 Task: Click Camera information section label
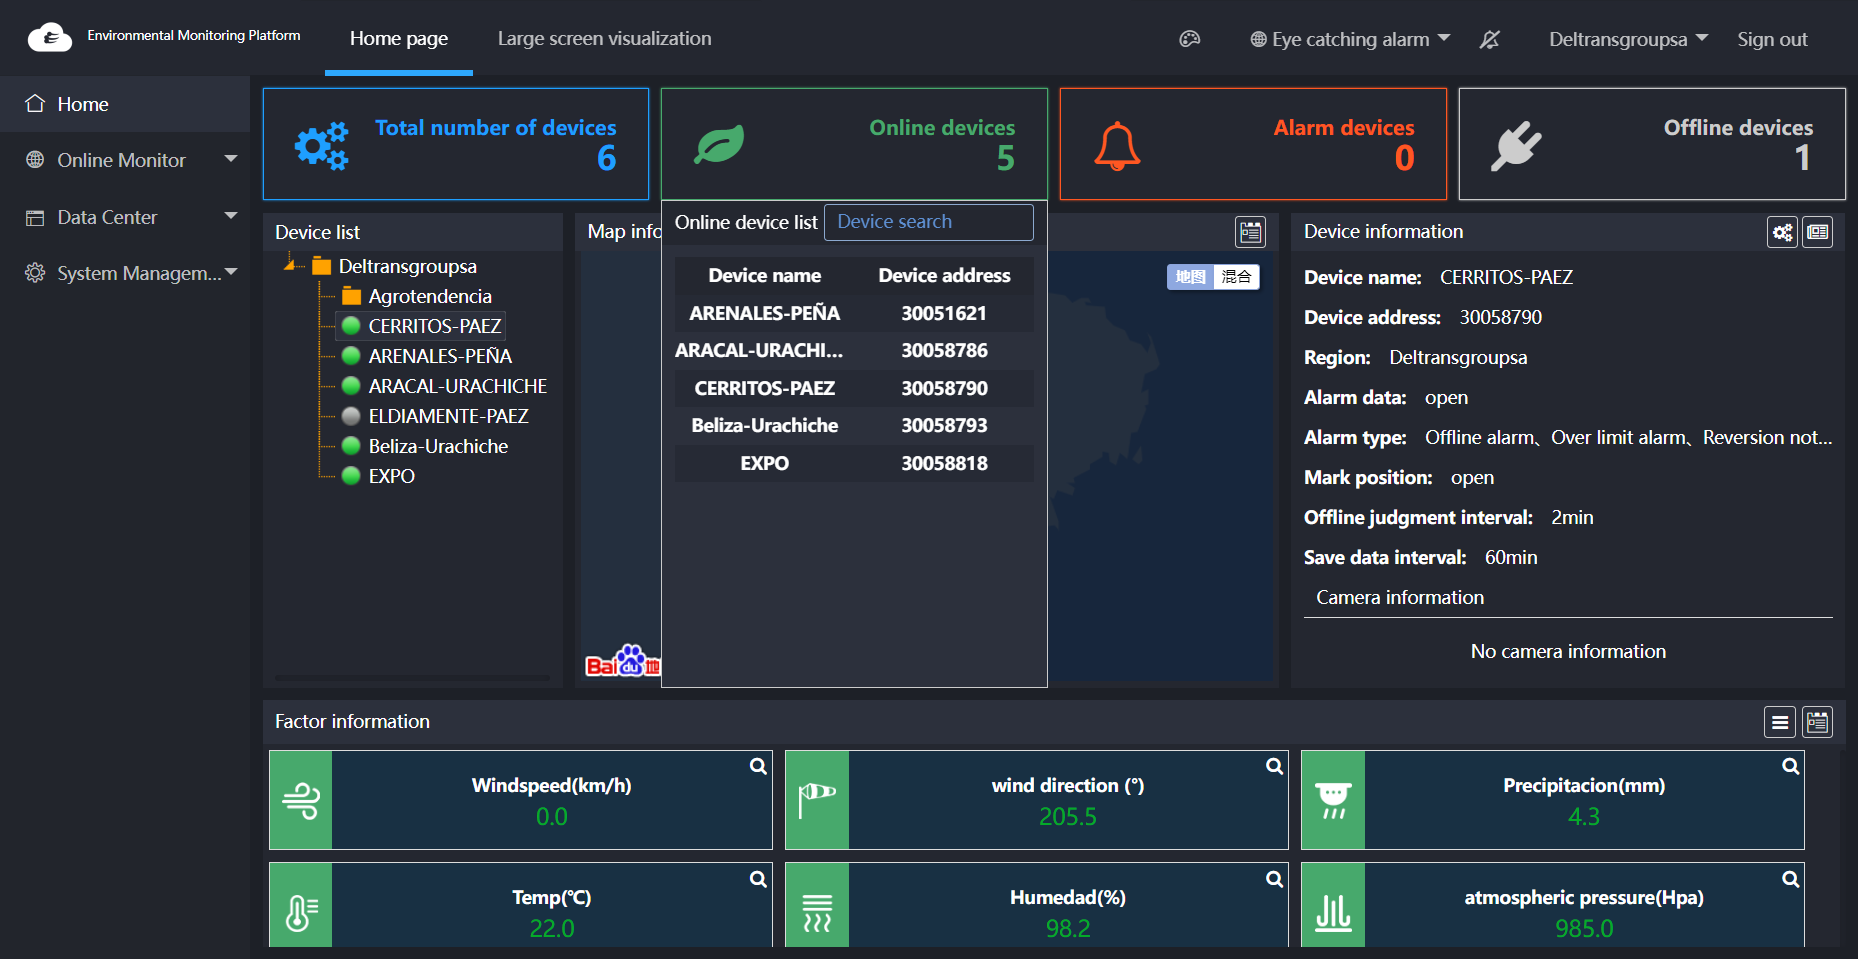tap(1400, 597)
